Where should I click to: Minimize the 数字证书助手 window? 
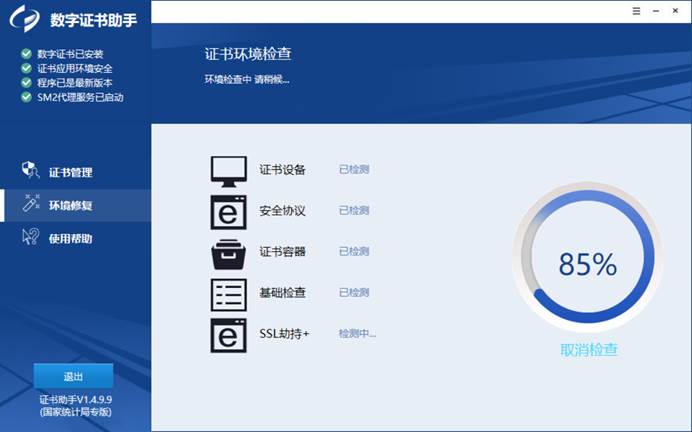tap(657, 10)
